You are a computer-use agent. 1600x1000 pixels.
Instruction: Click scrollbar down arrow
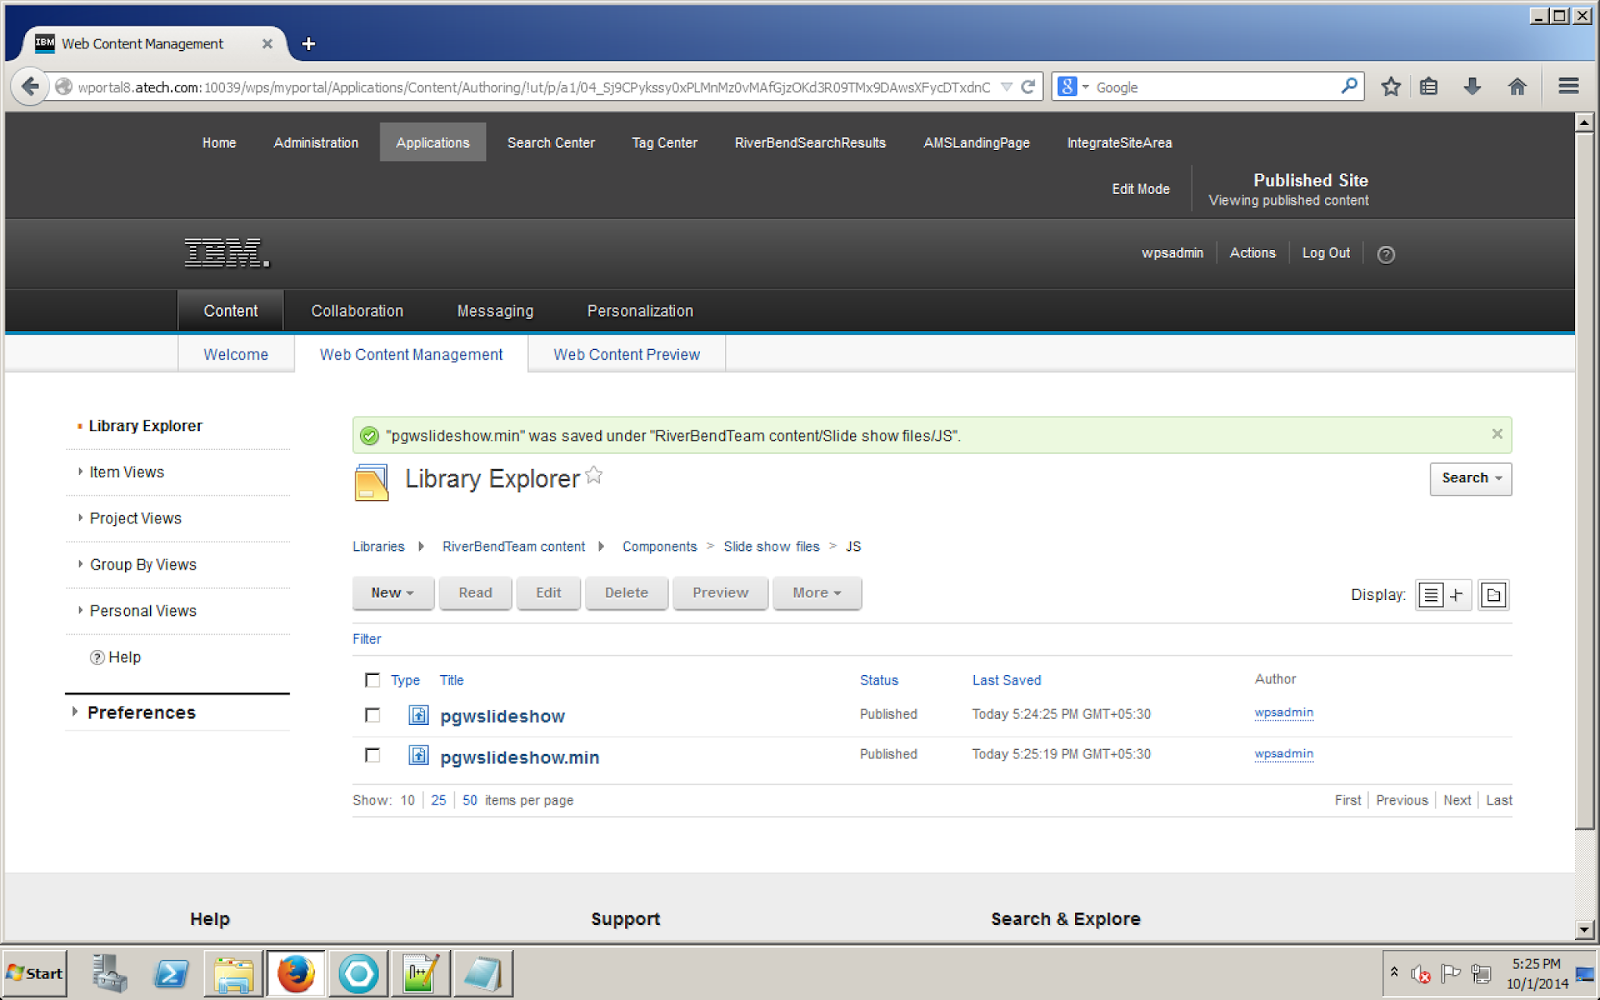[1584, 930]
